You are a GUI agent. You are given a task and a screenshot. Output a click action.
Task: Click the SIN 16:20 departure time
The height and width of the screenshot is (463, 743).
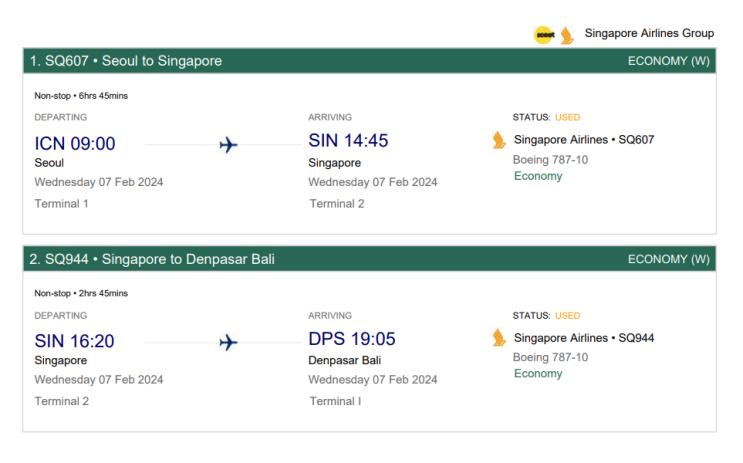pos(74,341)
